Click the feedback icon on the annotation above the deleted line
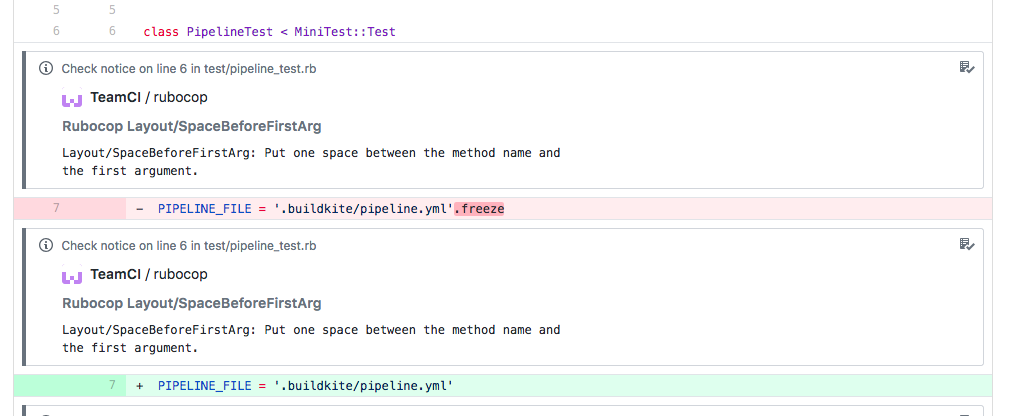The width and height of the screenshot is (1012, 416). [x=966, y=68]
